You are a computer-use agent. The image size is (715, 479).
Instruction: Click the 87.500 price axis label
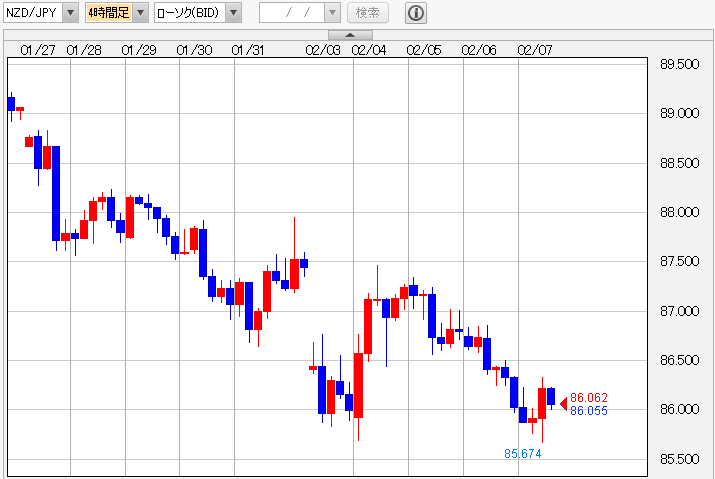(x=680, y=262)
